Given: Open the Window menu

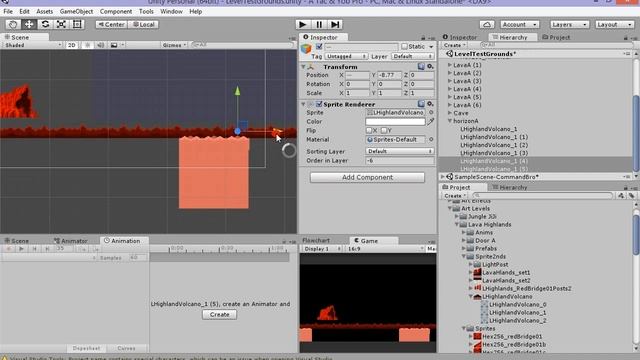Looking at the screenshot, I should pyautogui.click(x=171, y=11).
